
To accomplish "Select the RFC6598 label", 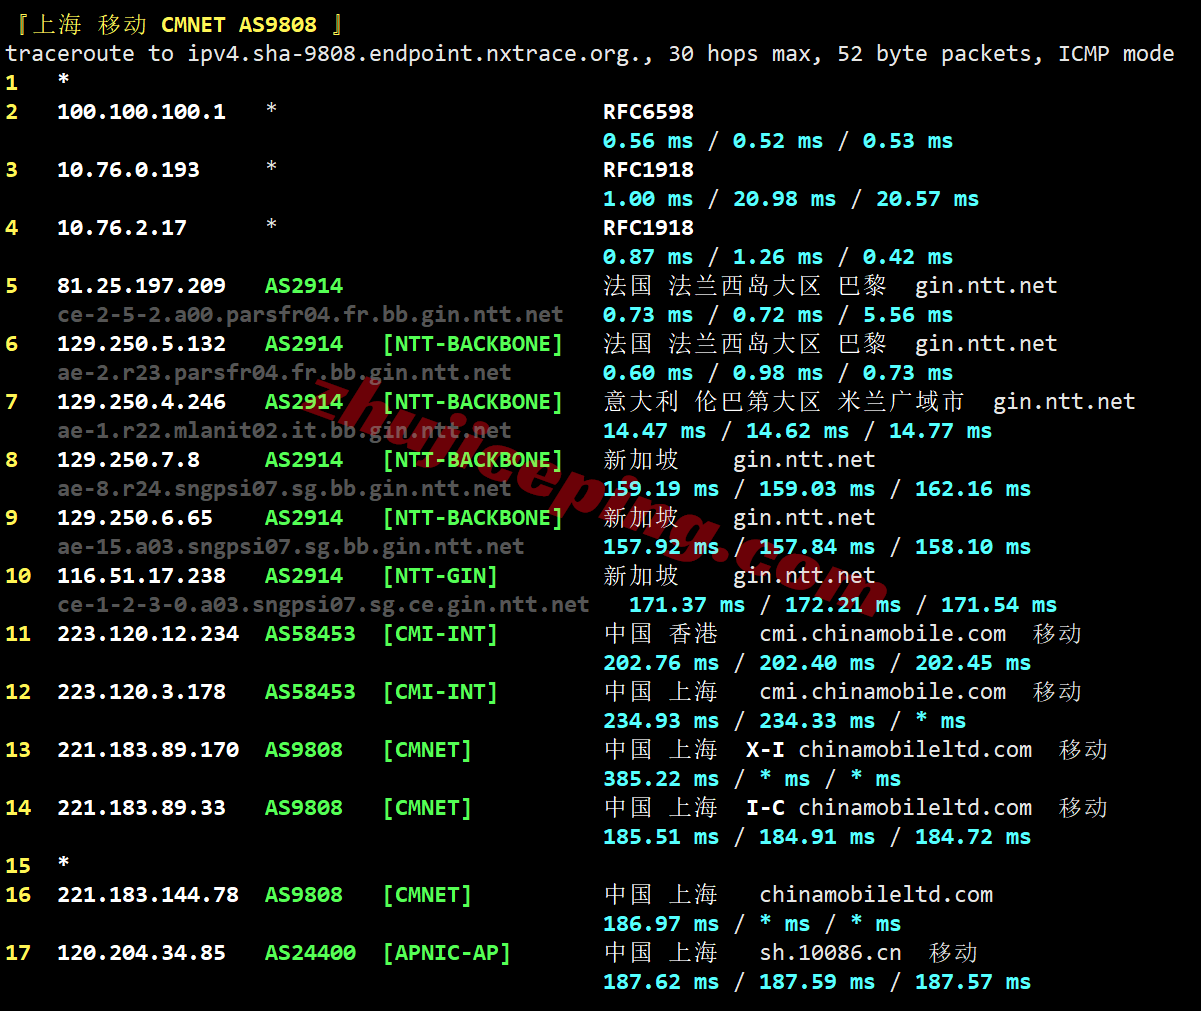I will click(648, 112).
